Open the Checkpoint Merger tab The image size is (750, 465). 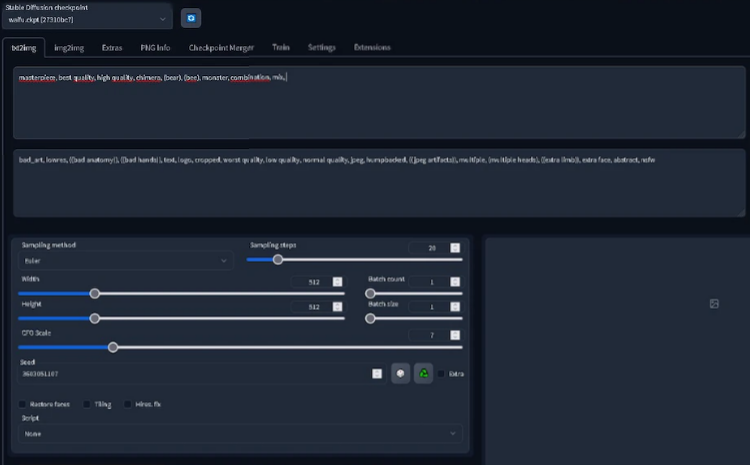tap(221, 48)
